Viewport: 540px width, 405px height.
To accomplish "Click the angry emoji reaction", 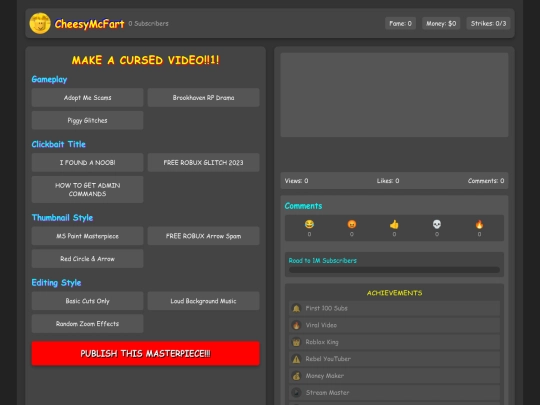I will pos(352,225).
